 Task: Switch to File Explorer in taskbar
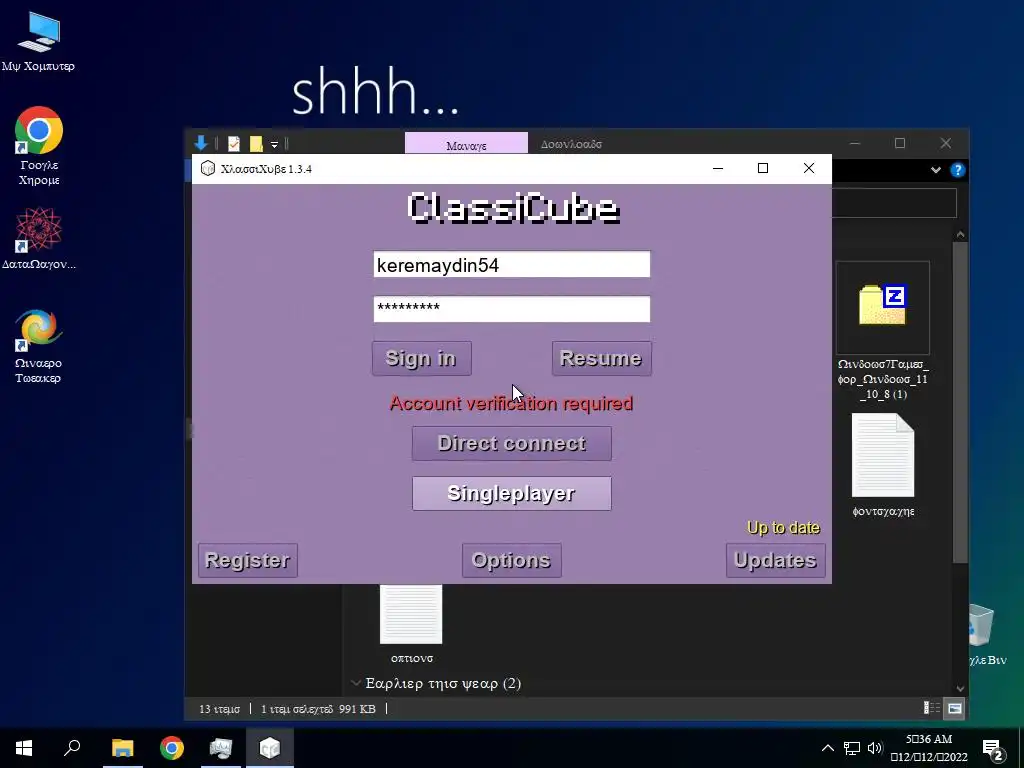(122, 748)
